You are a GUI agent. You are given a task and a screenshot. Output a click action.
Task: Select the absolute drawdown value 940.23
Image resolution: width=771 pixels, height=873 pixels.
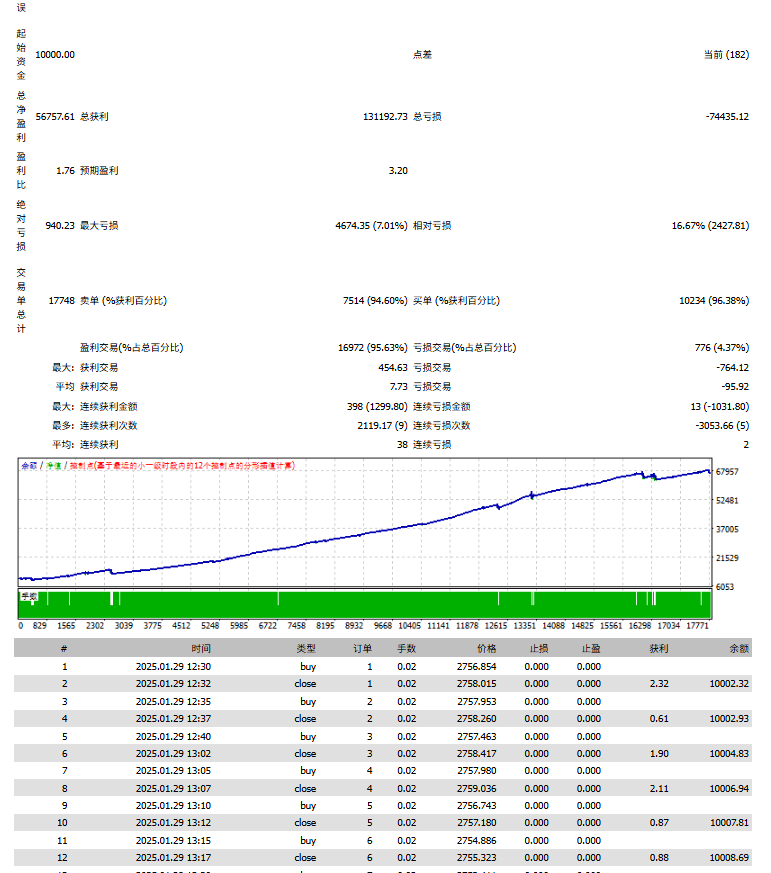[60, 225]
